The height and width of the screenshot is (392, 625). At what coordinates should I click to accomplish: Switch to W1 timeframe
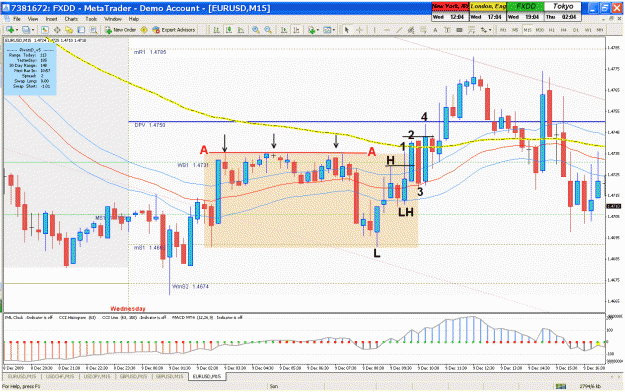point(588,30)
